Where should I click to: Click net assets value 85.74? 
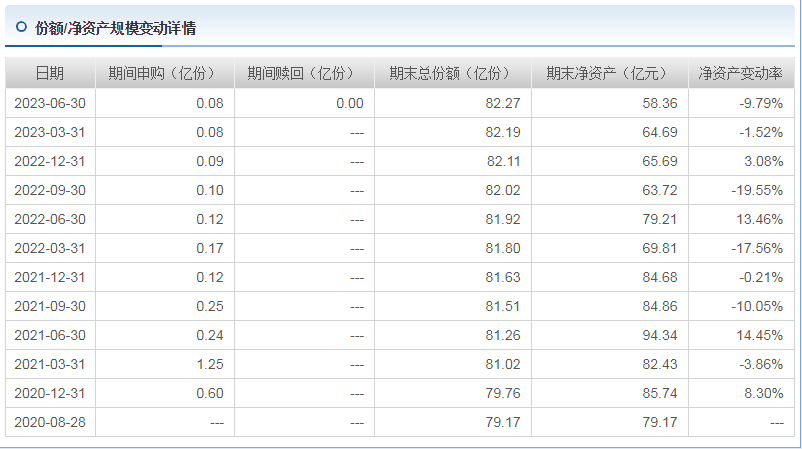[660, 393]
